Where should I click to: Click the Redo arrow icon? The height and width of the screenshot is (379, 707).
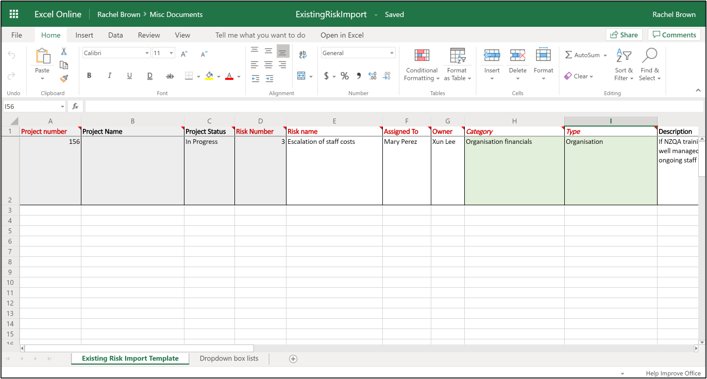pos(11,76)
